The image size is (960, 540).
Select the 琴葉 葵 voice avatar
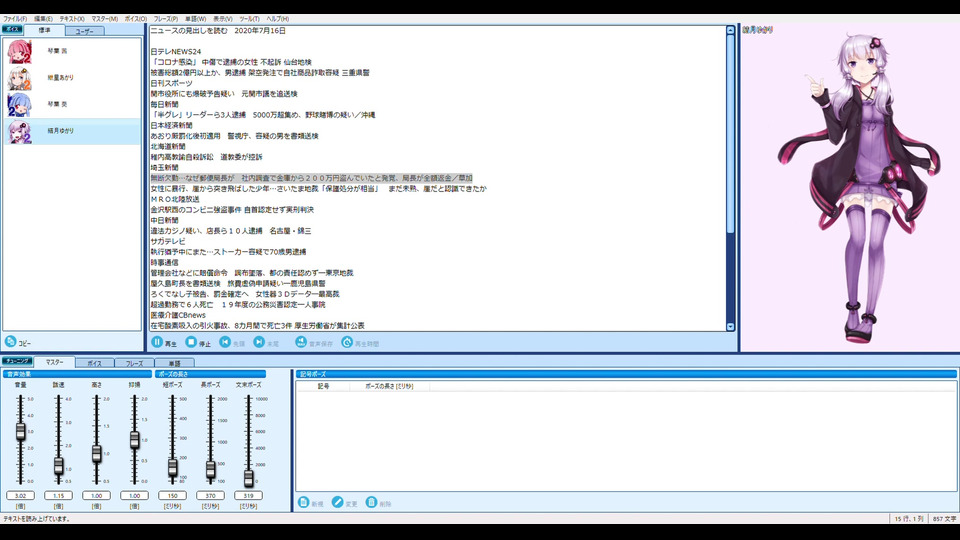[x=19, y=105]
